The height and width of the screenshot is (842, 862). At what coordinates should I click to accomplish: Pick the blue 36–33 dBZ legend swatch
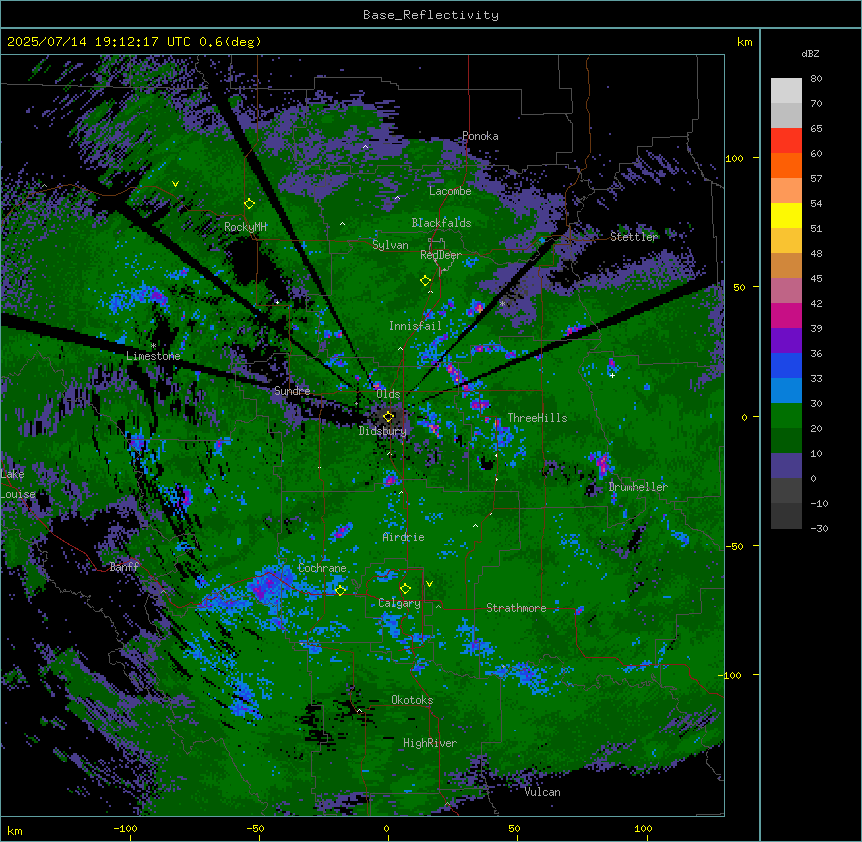[x=786, y=366]
